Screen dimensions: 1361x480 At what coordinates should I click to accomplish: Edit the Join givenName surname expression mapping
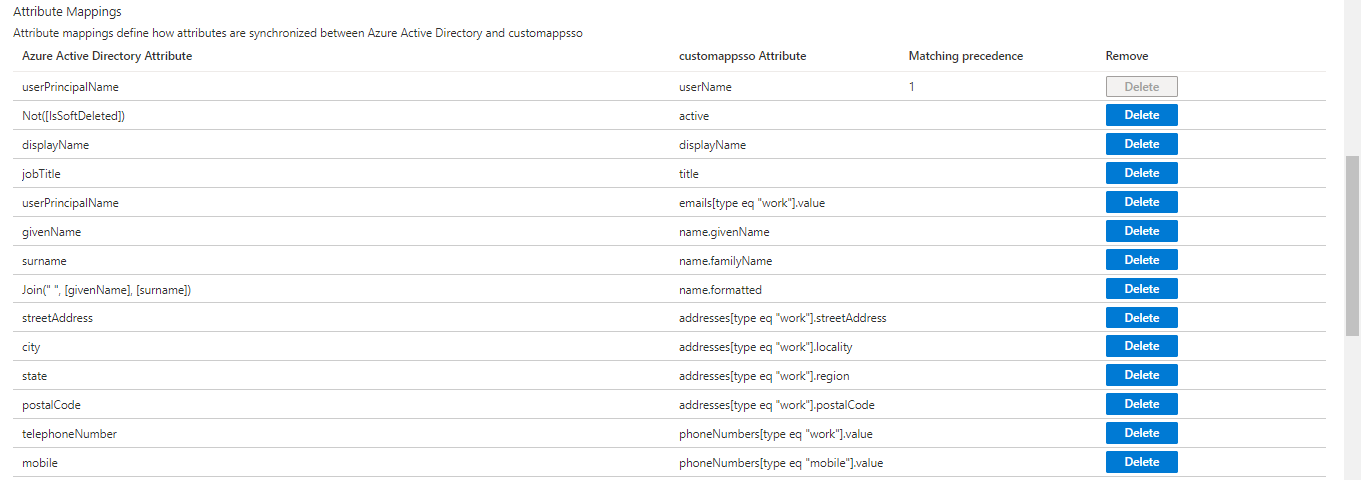[x=106, y=290]
